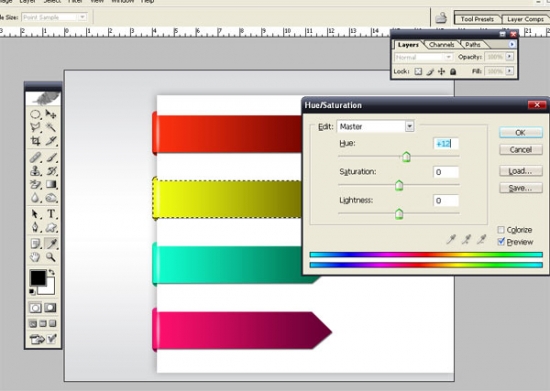
Task: Open the Layers panel flyout menu arrow
Action: [512, 44]
